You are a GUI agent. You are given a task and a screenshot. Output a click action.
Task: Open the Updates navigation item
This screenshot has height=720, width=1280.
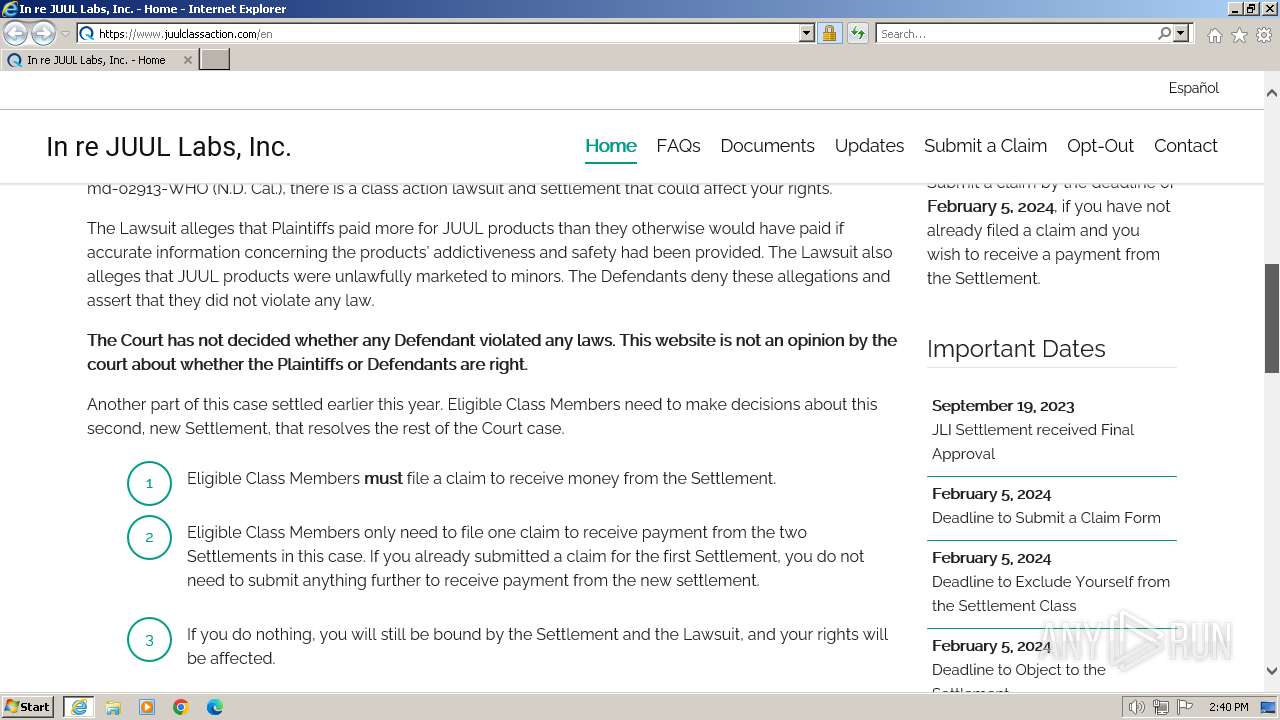(x=869, y=146)
